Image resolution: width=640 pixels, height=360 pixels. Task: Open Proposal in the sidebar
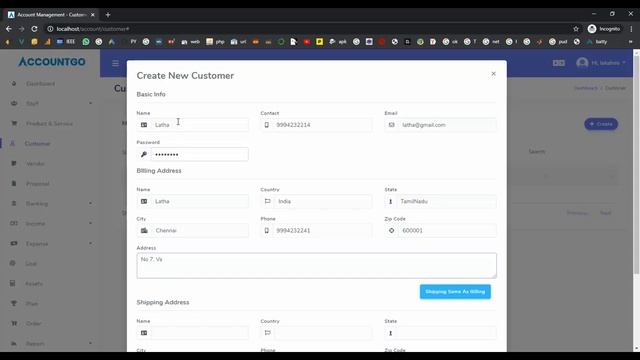38,184
